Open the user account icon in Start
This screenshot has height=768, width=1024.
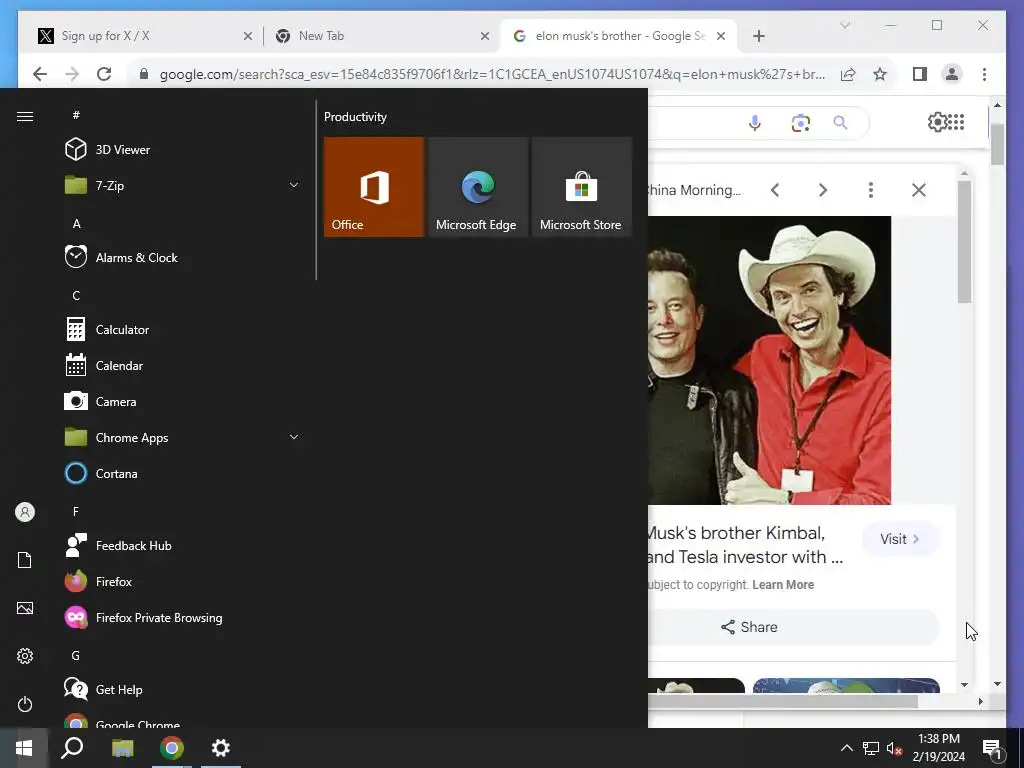[x=25, y=512]
